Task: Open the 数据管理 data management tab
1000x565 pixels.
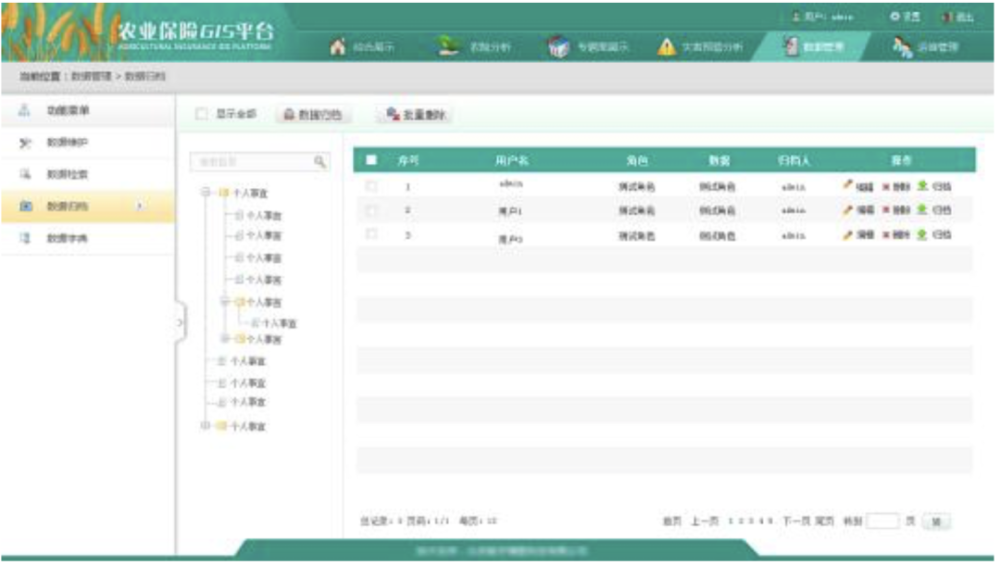Action: pyautogui.click(x=813, y=47)
